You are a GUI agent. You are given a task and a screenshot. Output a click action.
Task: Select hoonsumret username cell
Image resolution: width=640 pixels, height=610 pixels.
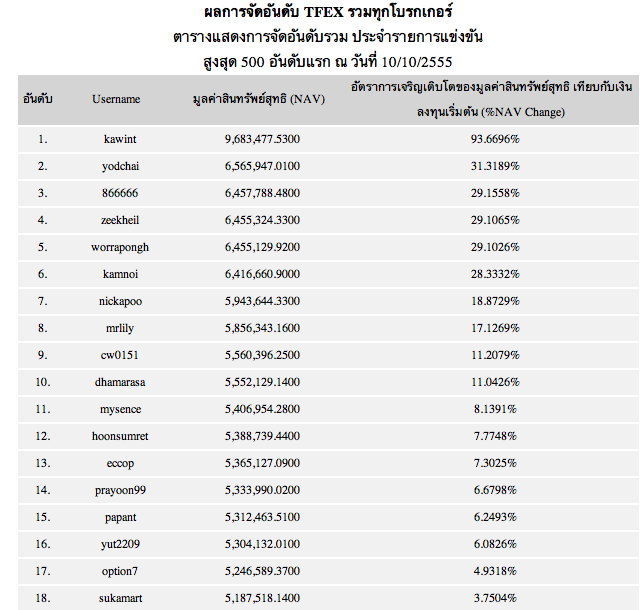120,436
